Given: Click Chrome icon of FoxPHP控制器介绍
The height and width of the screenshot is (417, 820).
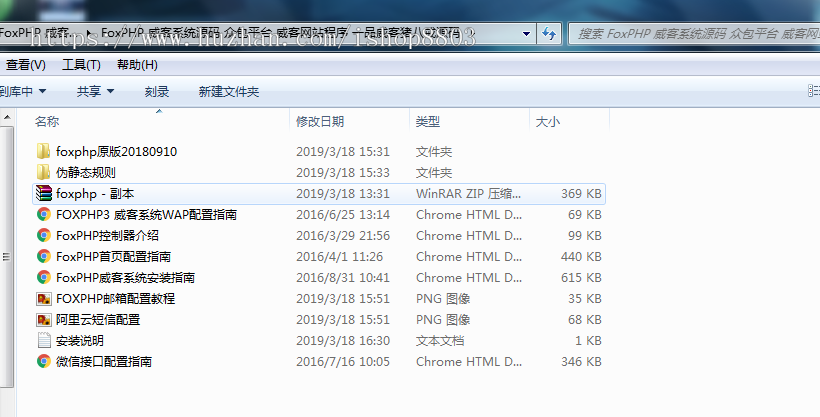Looking at the screenshot, I should [x=43, y=235].
